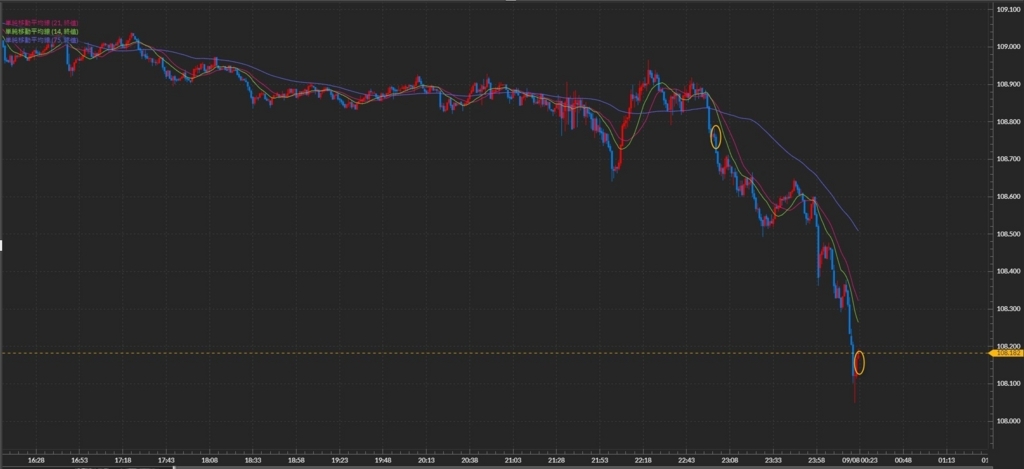
Task: Click the 21:53 time axis label
Action: pos(600,460)
